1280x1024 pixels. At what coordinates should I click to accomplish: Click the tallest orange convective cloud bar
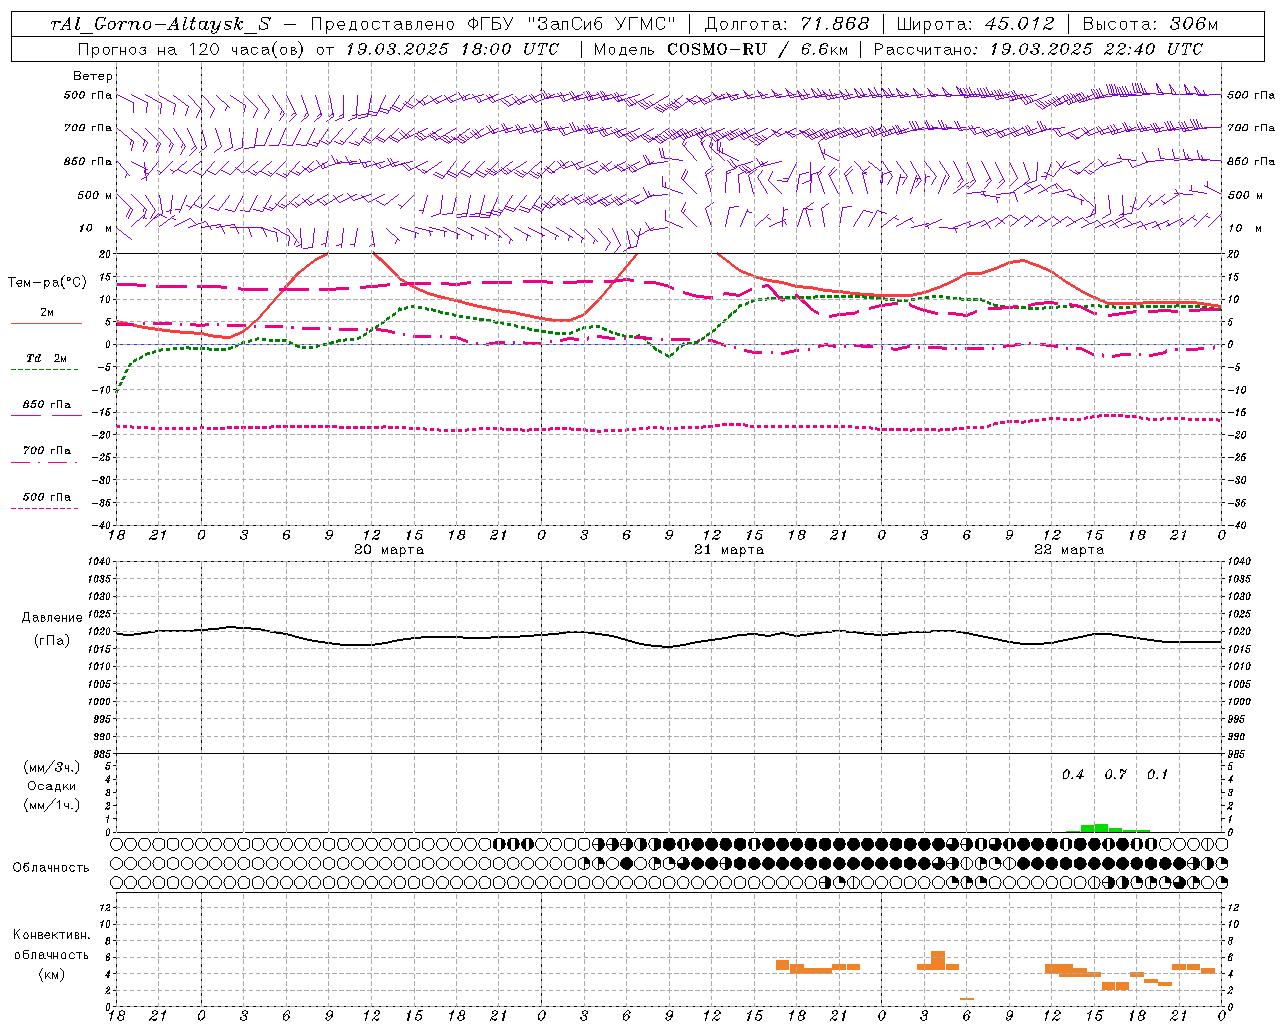tap(938, 960)
